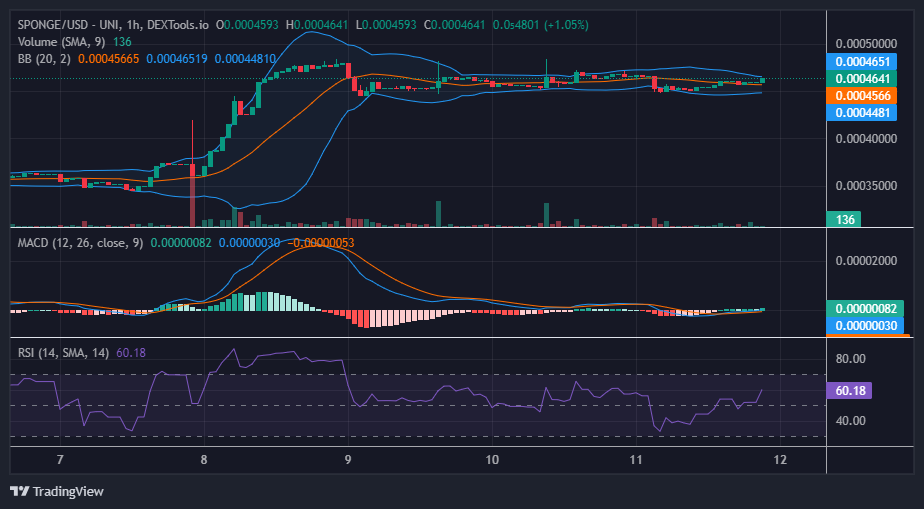Click the volume legend value 136
This screenshot has width=924, height=509.
point(122,42)
